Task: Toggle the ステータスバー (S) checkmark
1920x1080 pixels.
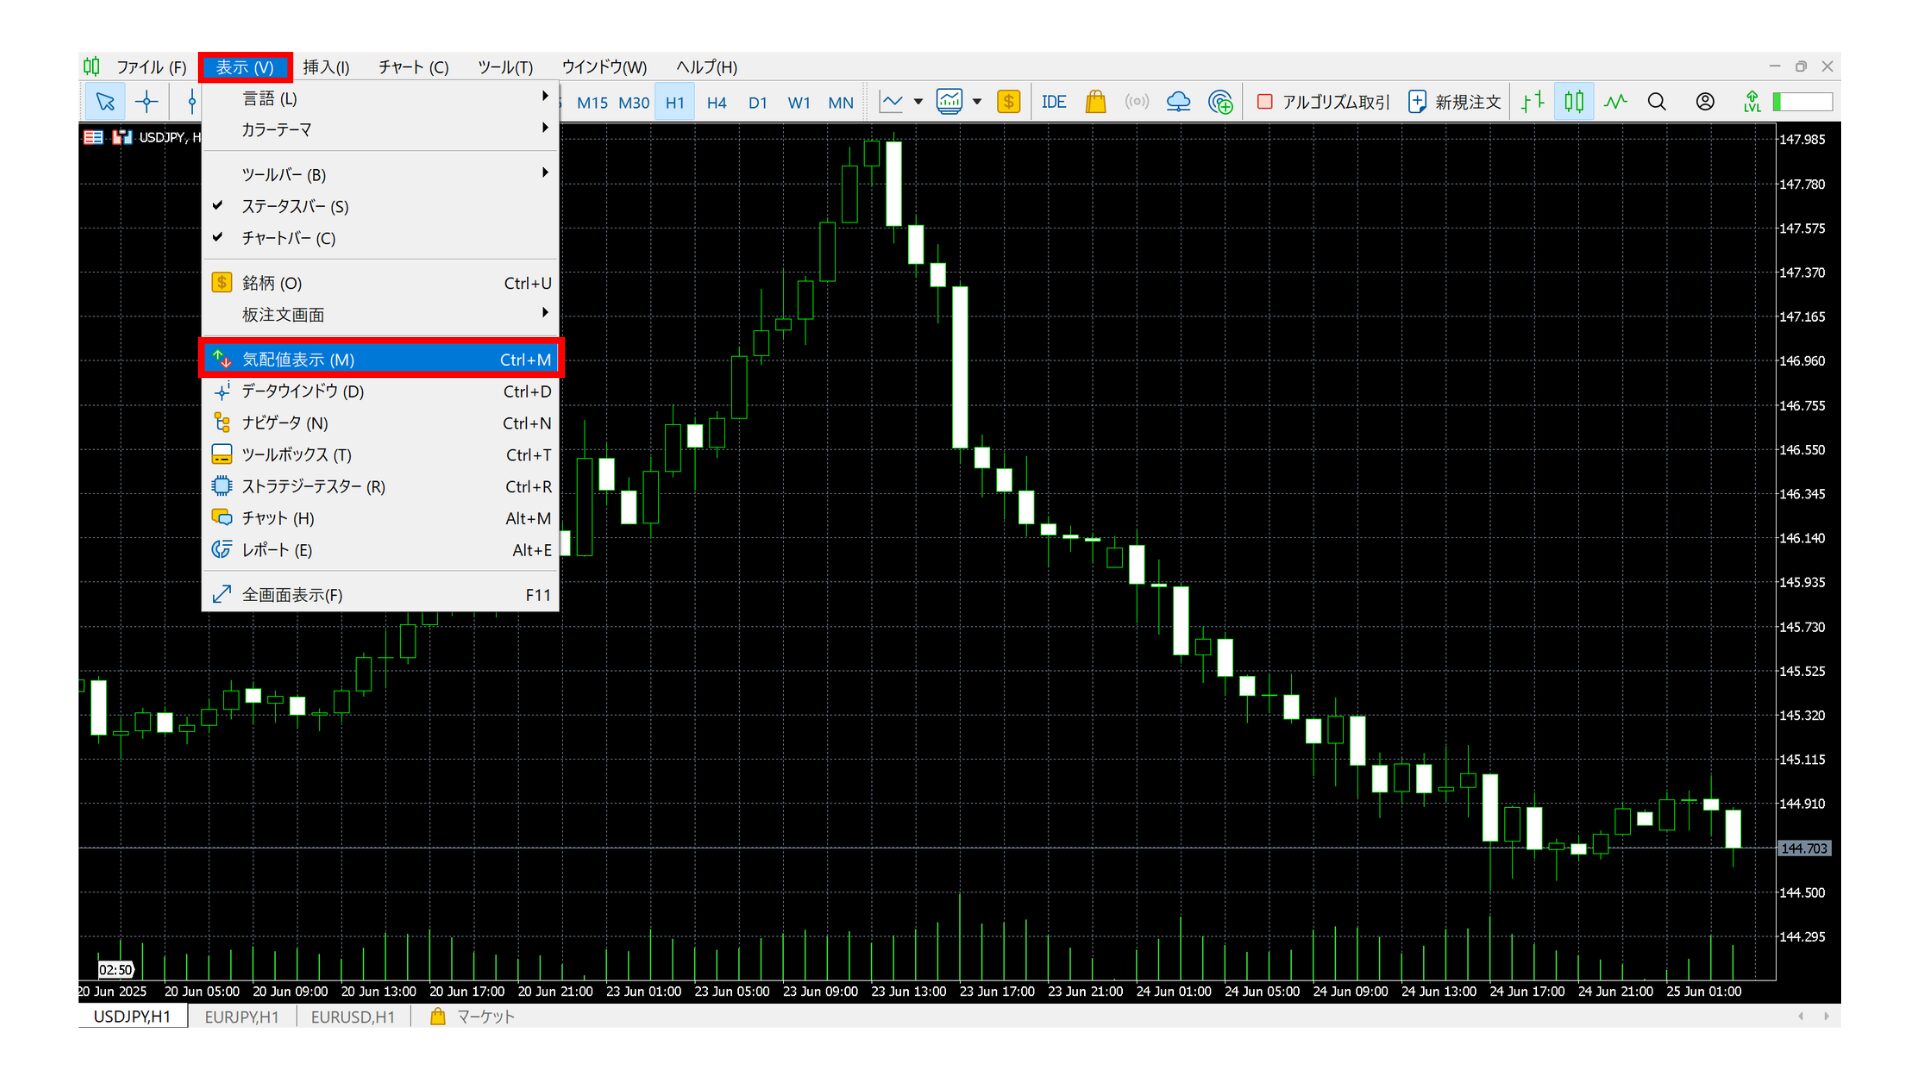Action: pyautogui.click(x=295, y=207)
